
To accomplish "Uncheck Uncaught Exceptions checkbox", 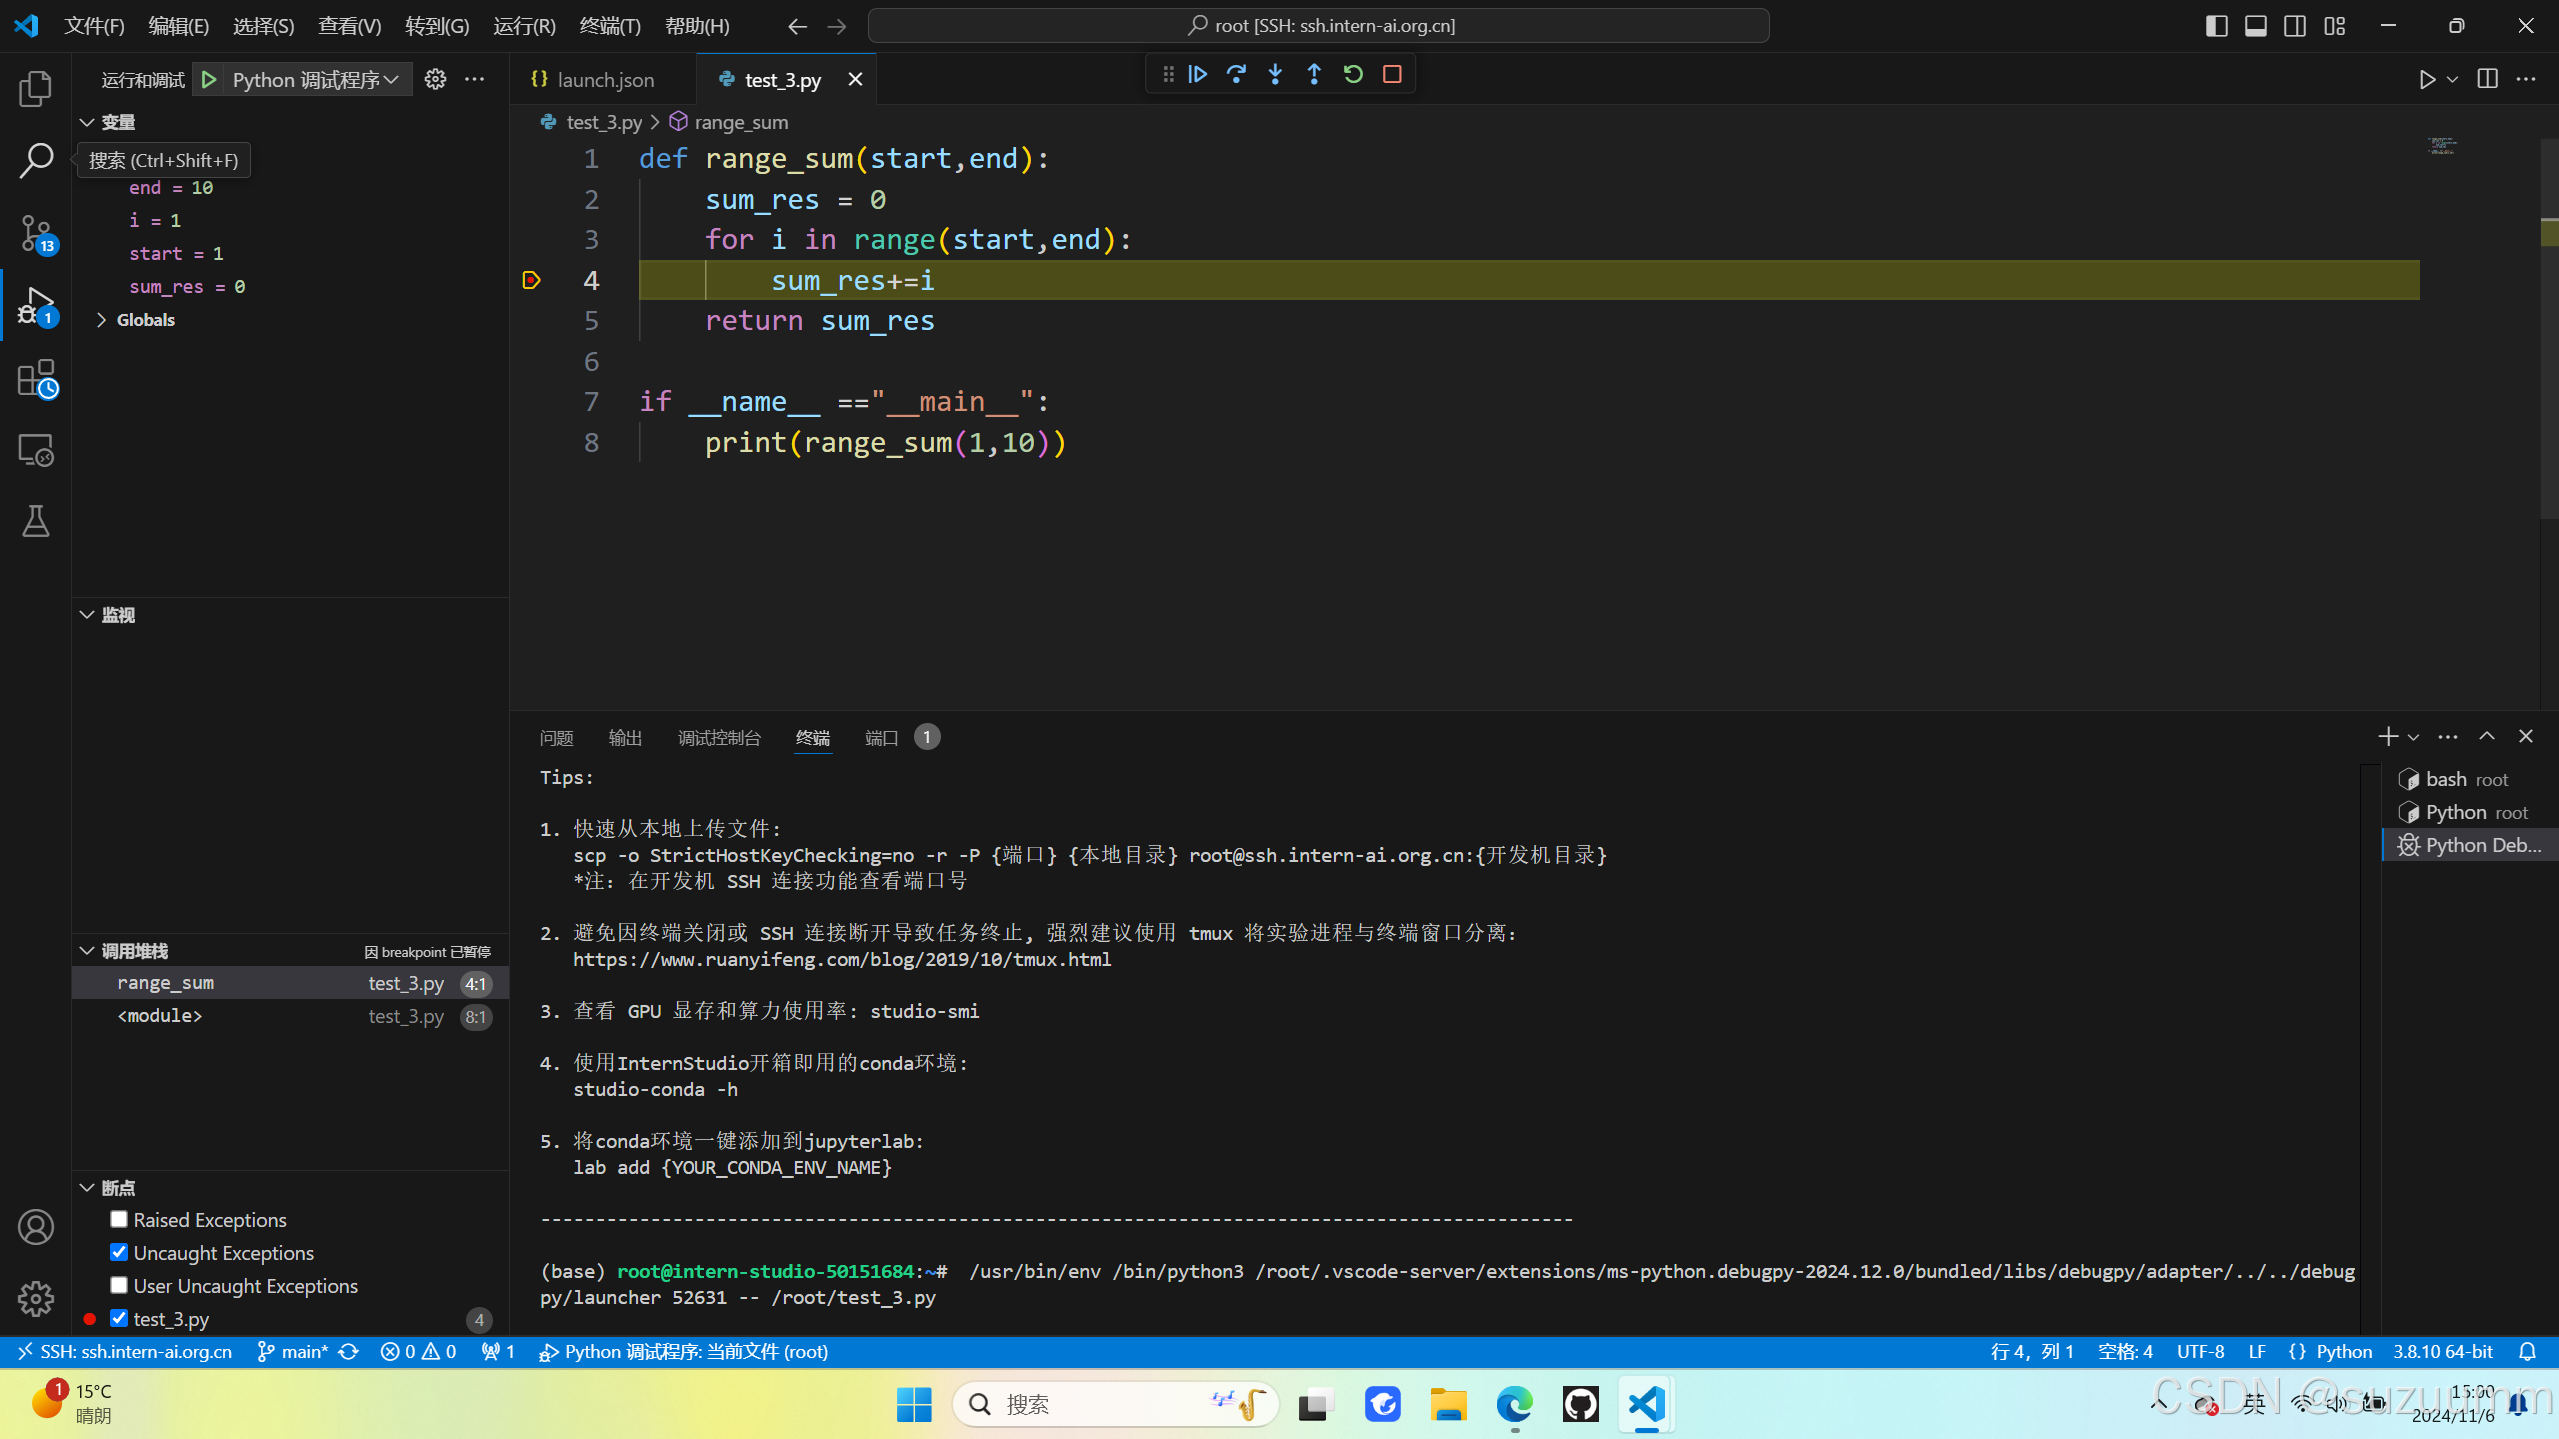I will (x=119, y=1252).
